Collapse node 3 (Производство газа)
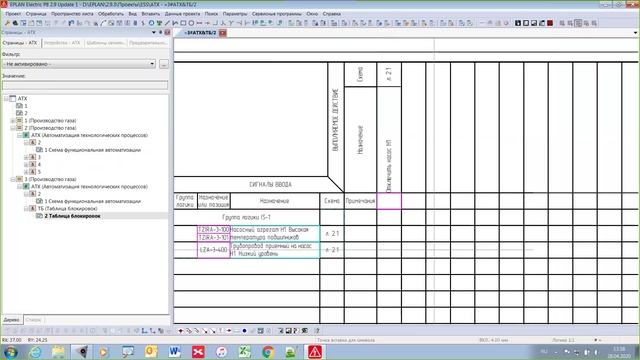The image size is (640, 360). [x=13, y=179]
